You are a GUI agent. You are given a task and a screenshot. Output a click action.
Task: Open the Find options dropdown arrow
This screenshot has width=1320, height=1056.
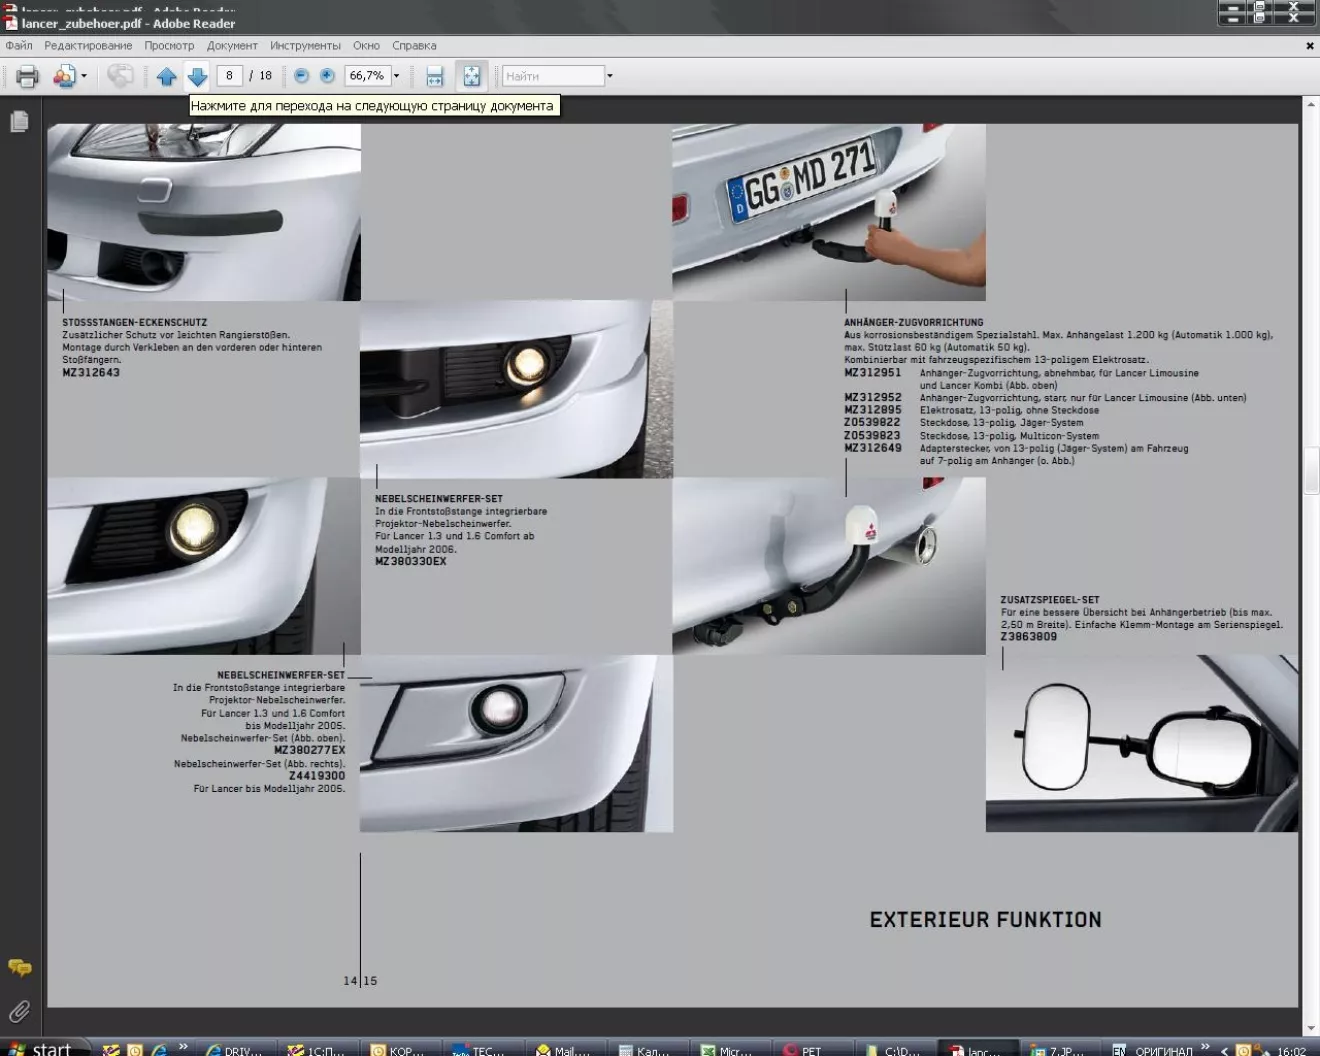click(x=610, y=76)
